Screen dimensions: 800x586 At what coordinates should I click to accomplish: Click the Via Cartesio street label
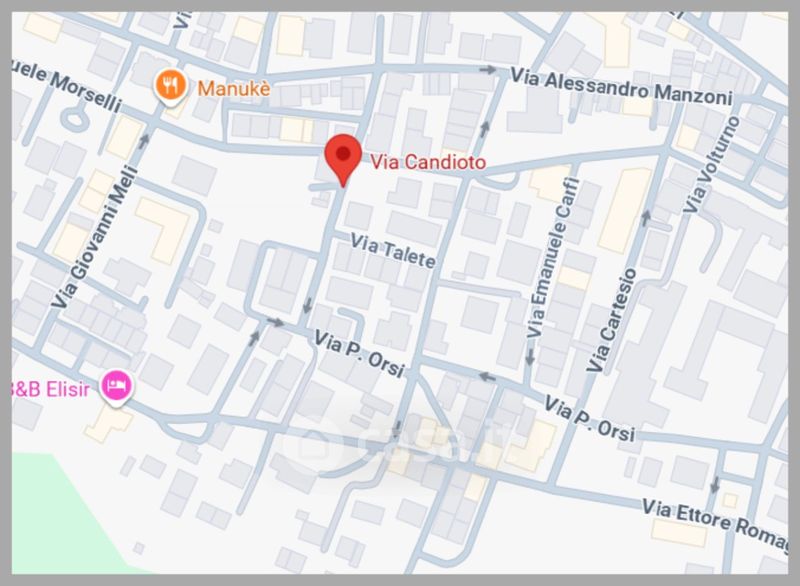[612, 320]
